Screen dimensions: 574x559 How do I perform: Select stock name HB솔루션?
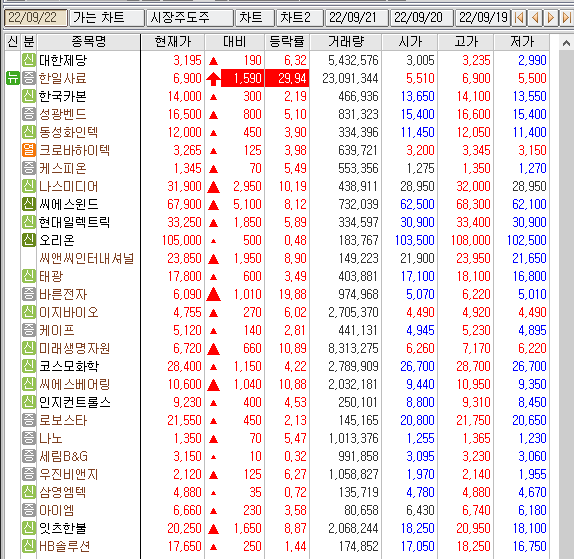(64, 546)
